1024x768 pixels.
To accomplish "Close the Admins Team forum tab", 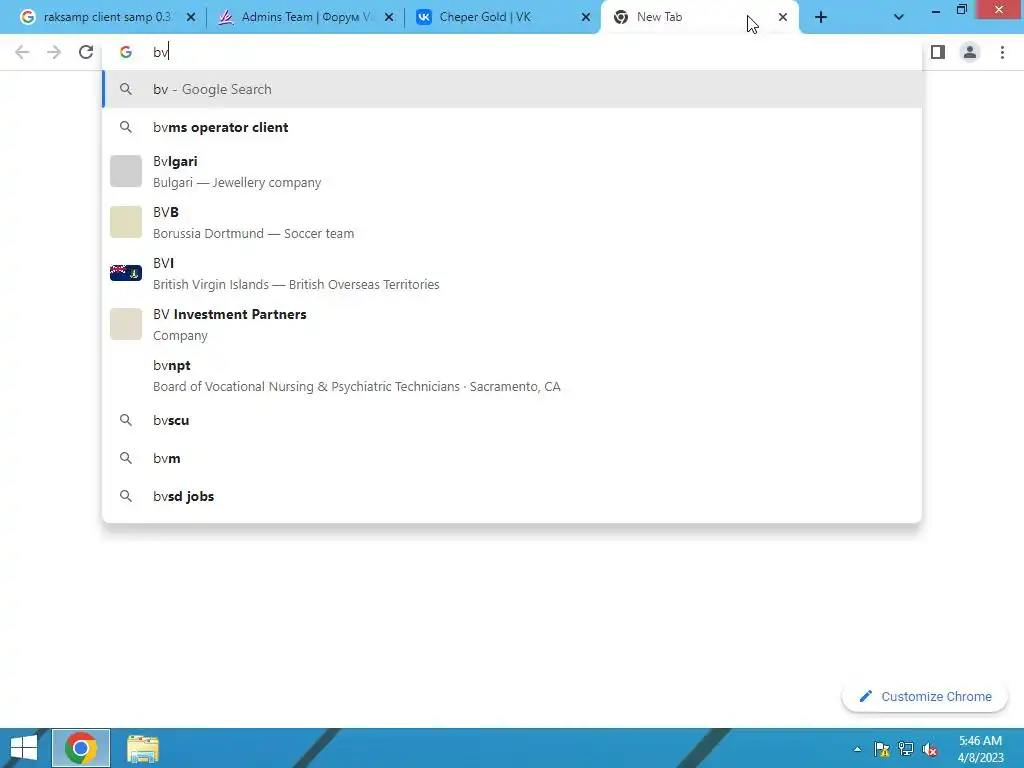I will point(389,18).
